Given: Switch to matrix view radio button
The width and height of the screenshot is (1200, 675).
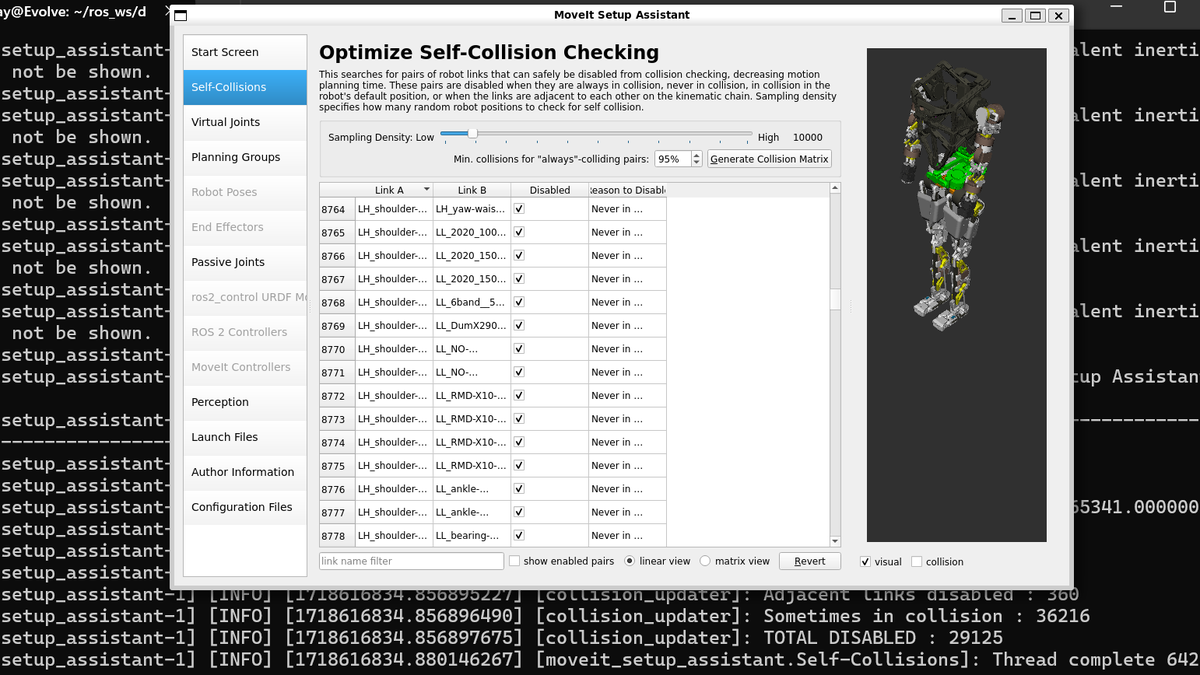Looking at the screenshot, I should [705, 561].
